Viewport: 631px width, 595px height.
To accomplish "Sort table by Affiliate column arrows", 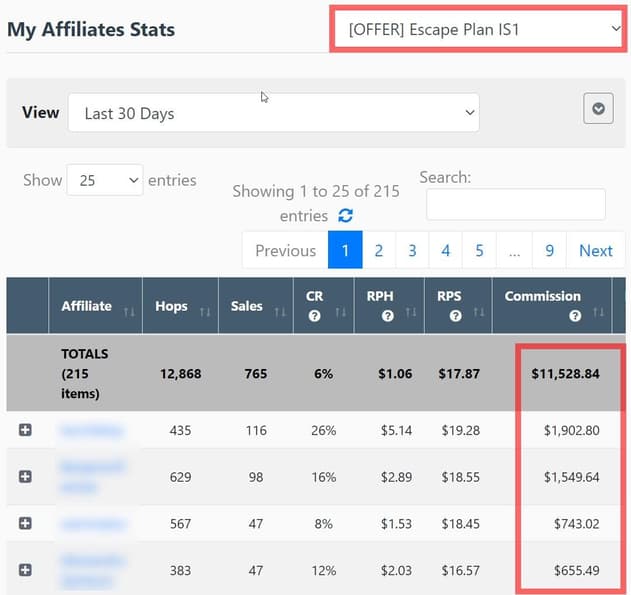I will click(129, 312).
